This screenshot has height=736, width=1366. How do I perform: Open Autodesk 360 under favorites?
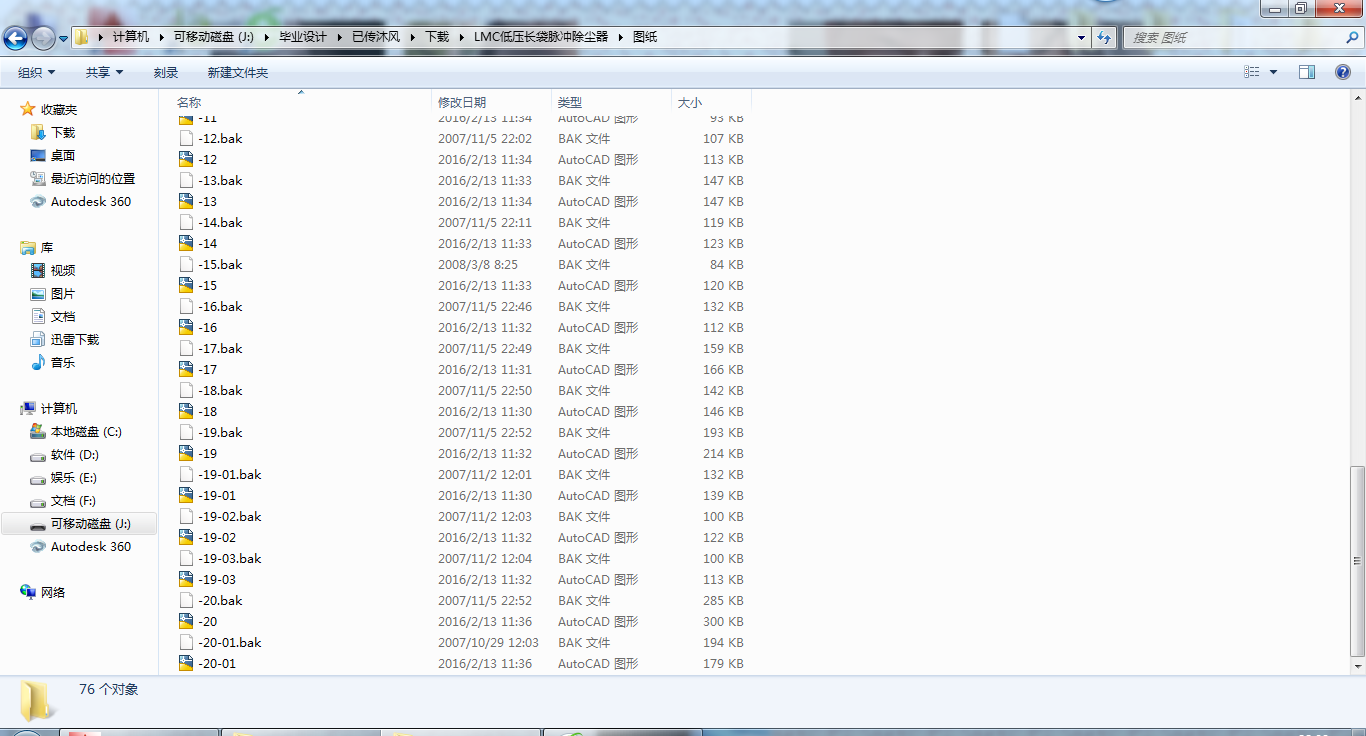pyautogui.click(x=91, y=202)
